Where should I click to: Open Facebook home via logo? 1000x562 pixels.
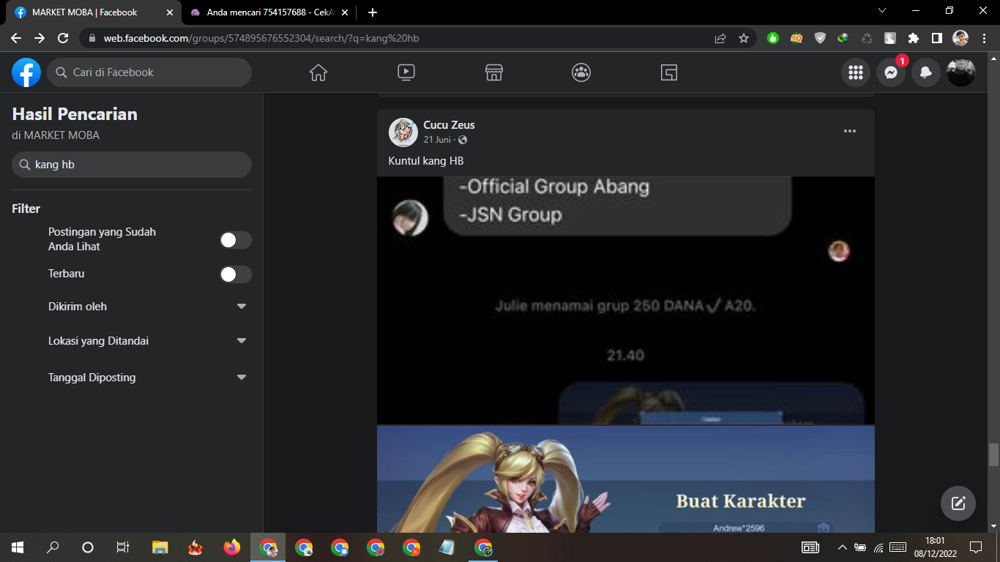(26, 73)
